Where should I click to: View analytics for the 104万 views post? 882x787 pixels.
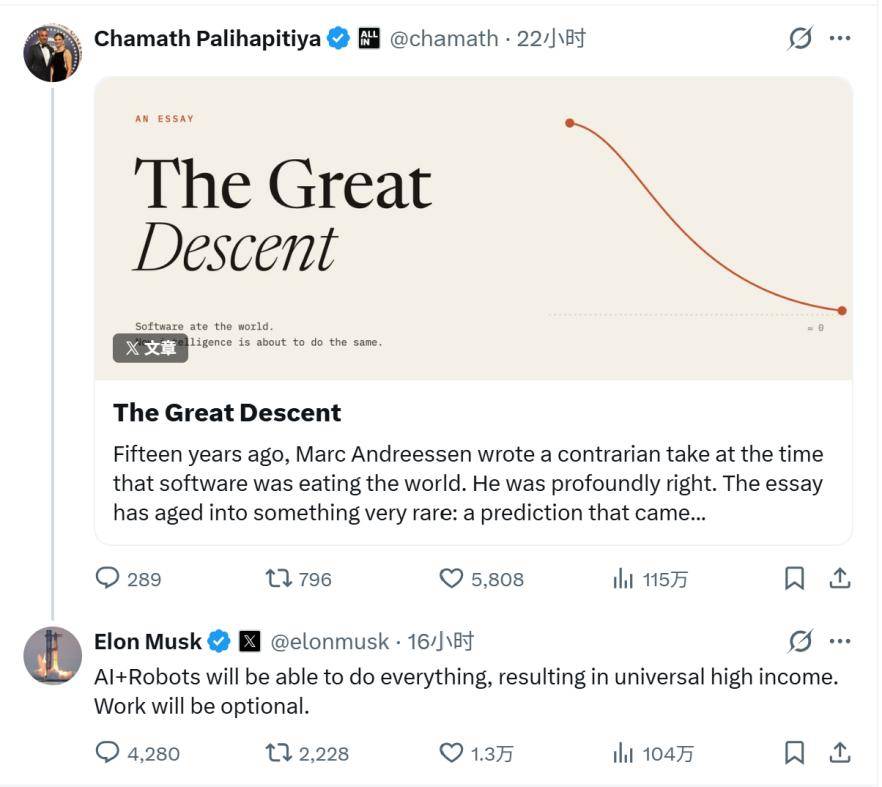coord(653,753)
